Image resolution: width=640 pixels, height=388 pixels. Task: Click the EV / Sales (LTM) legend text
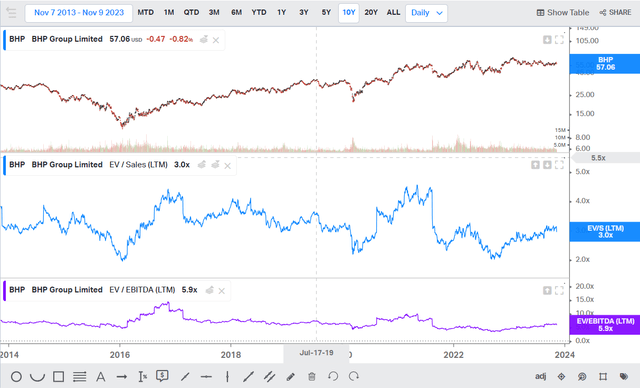click(138, 165)
